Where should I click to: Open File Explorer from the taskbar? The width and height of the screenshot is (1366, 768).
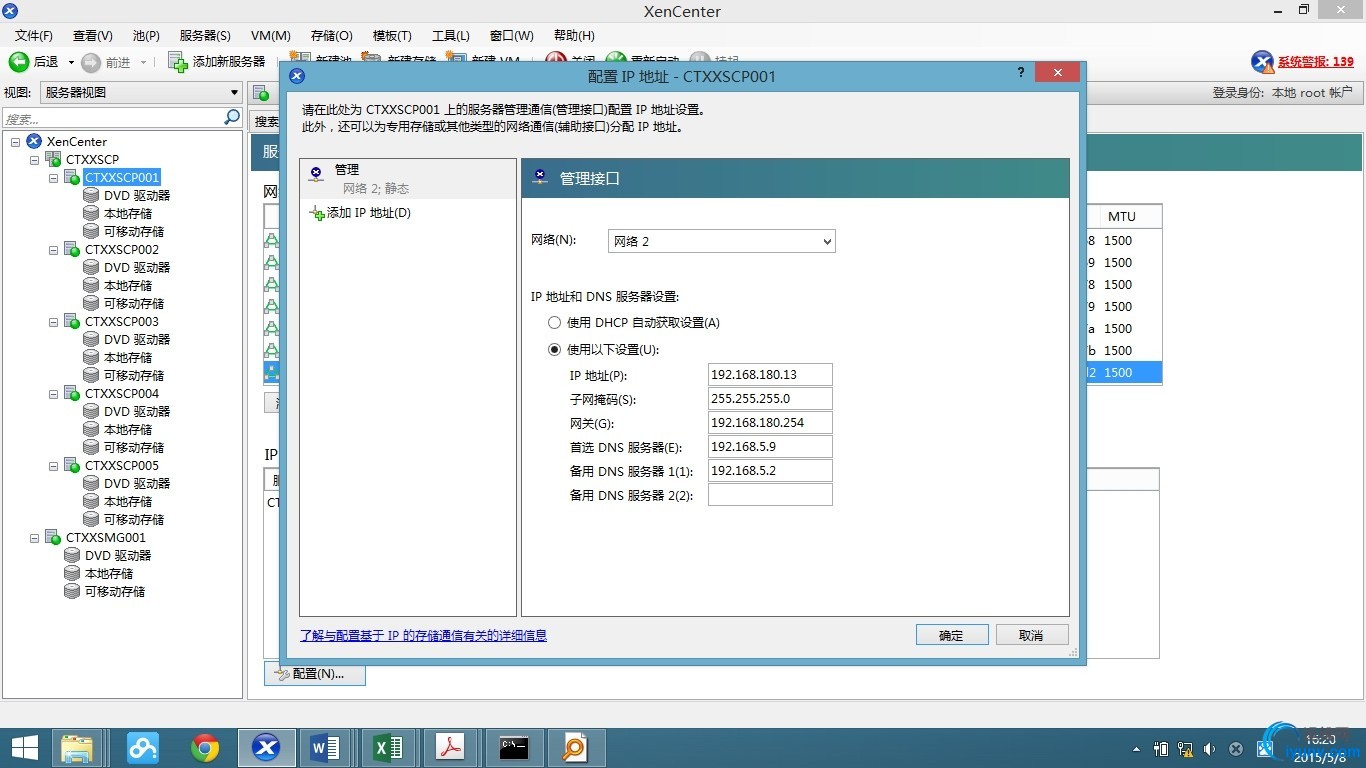pos(78,748)
